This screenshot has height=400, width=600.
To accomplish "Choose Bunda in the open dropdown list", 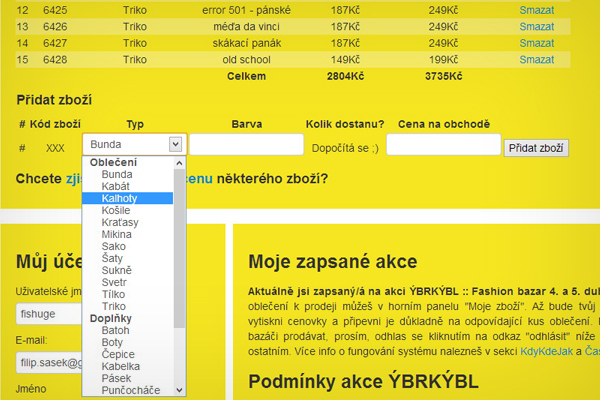I will coord(116,174).
